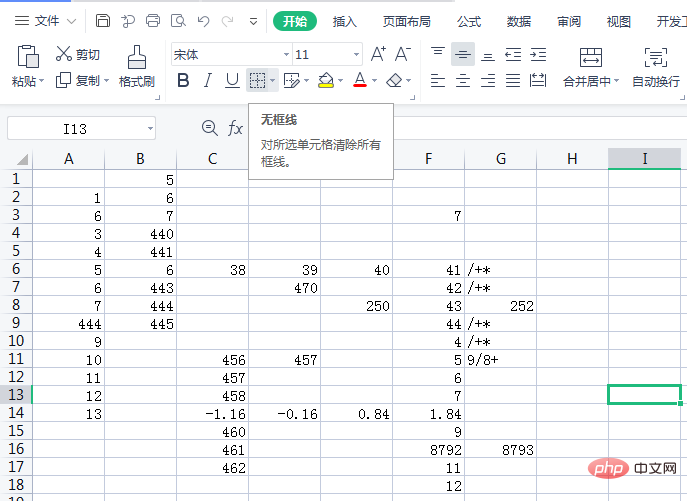Image resolution: width=687 pixels, height=501 pixels.
Task: Toggle center horizontal alignment
Action: point(463,80)
